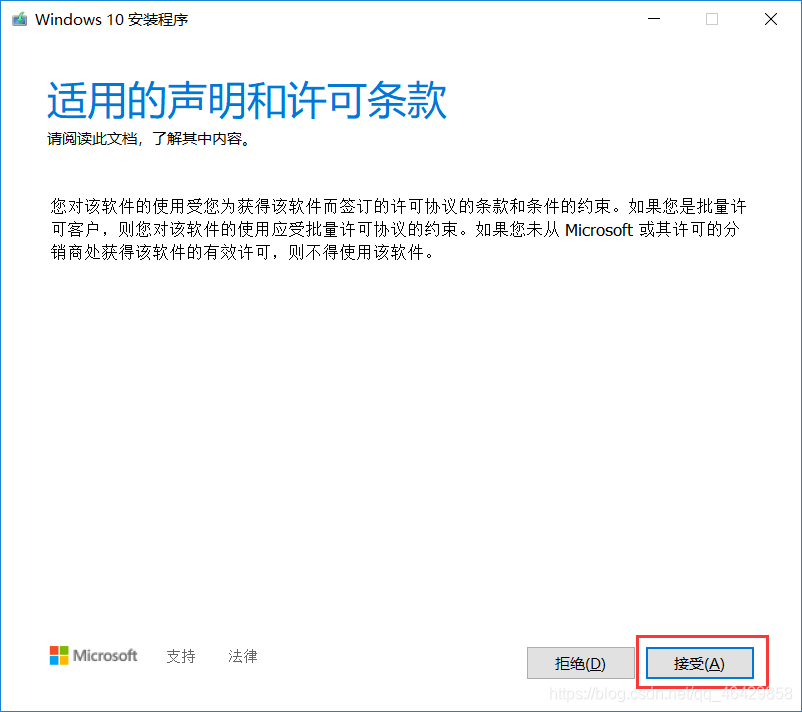Image resolution: width=802 pixels, height=712 pixels.
Task: Click the blog.csdn.net watermark URL text
Action: point(671,694)
